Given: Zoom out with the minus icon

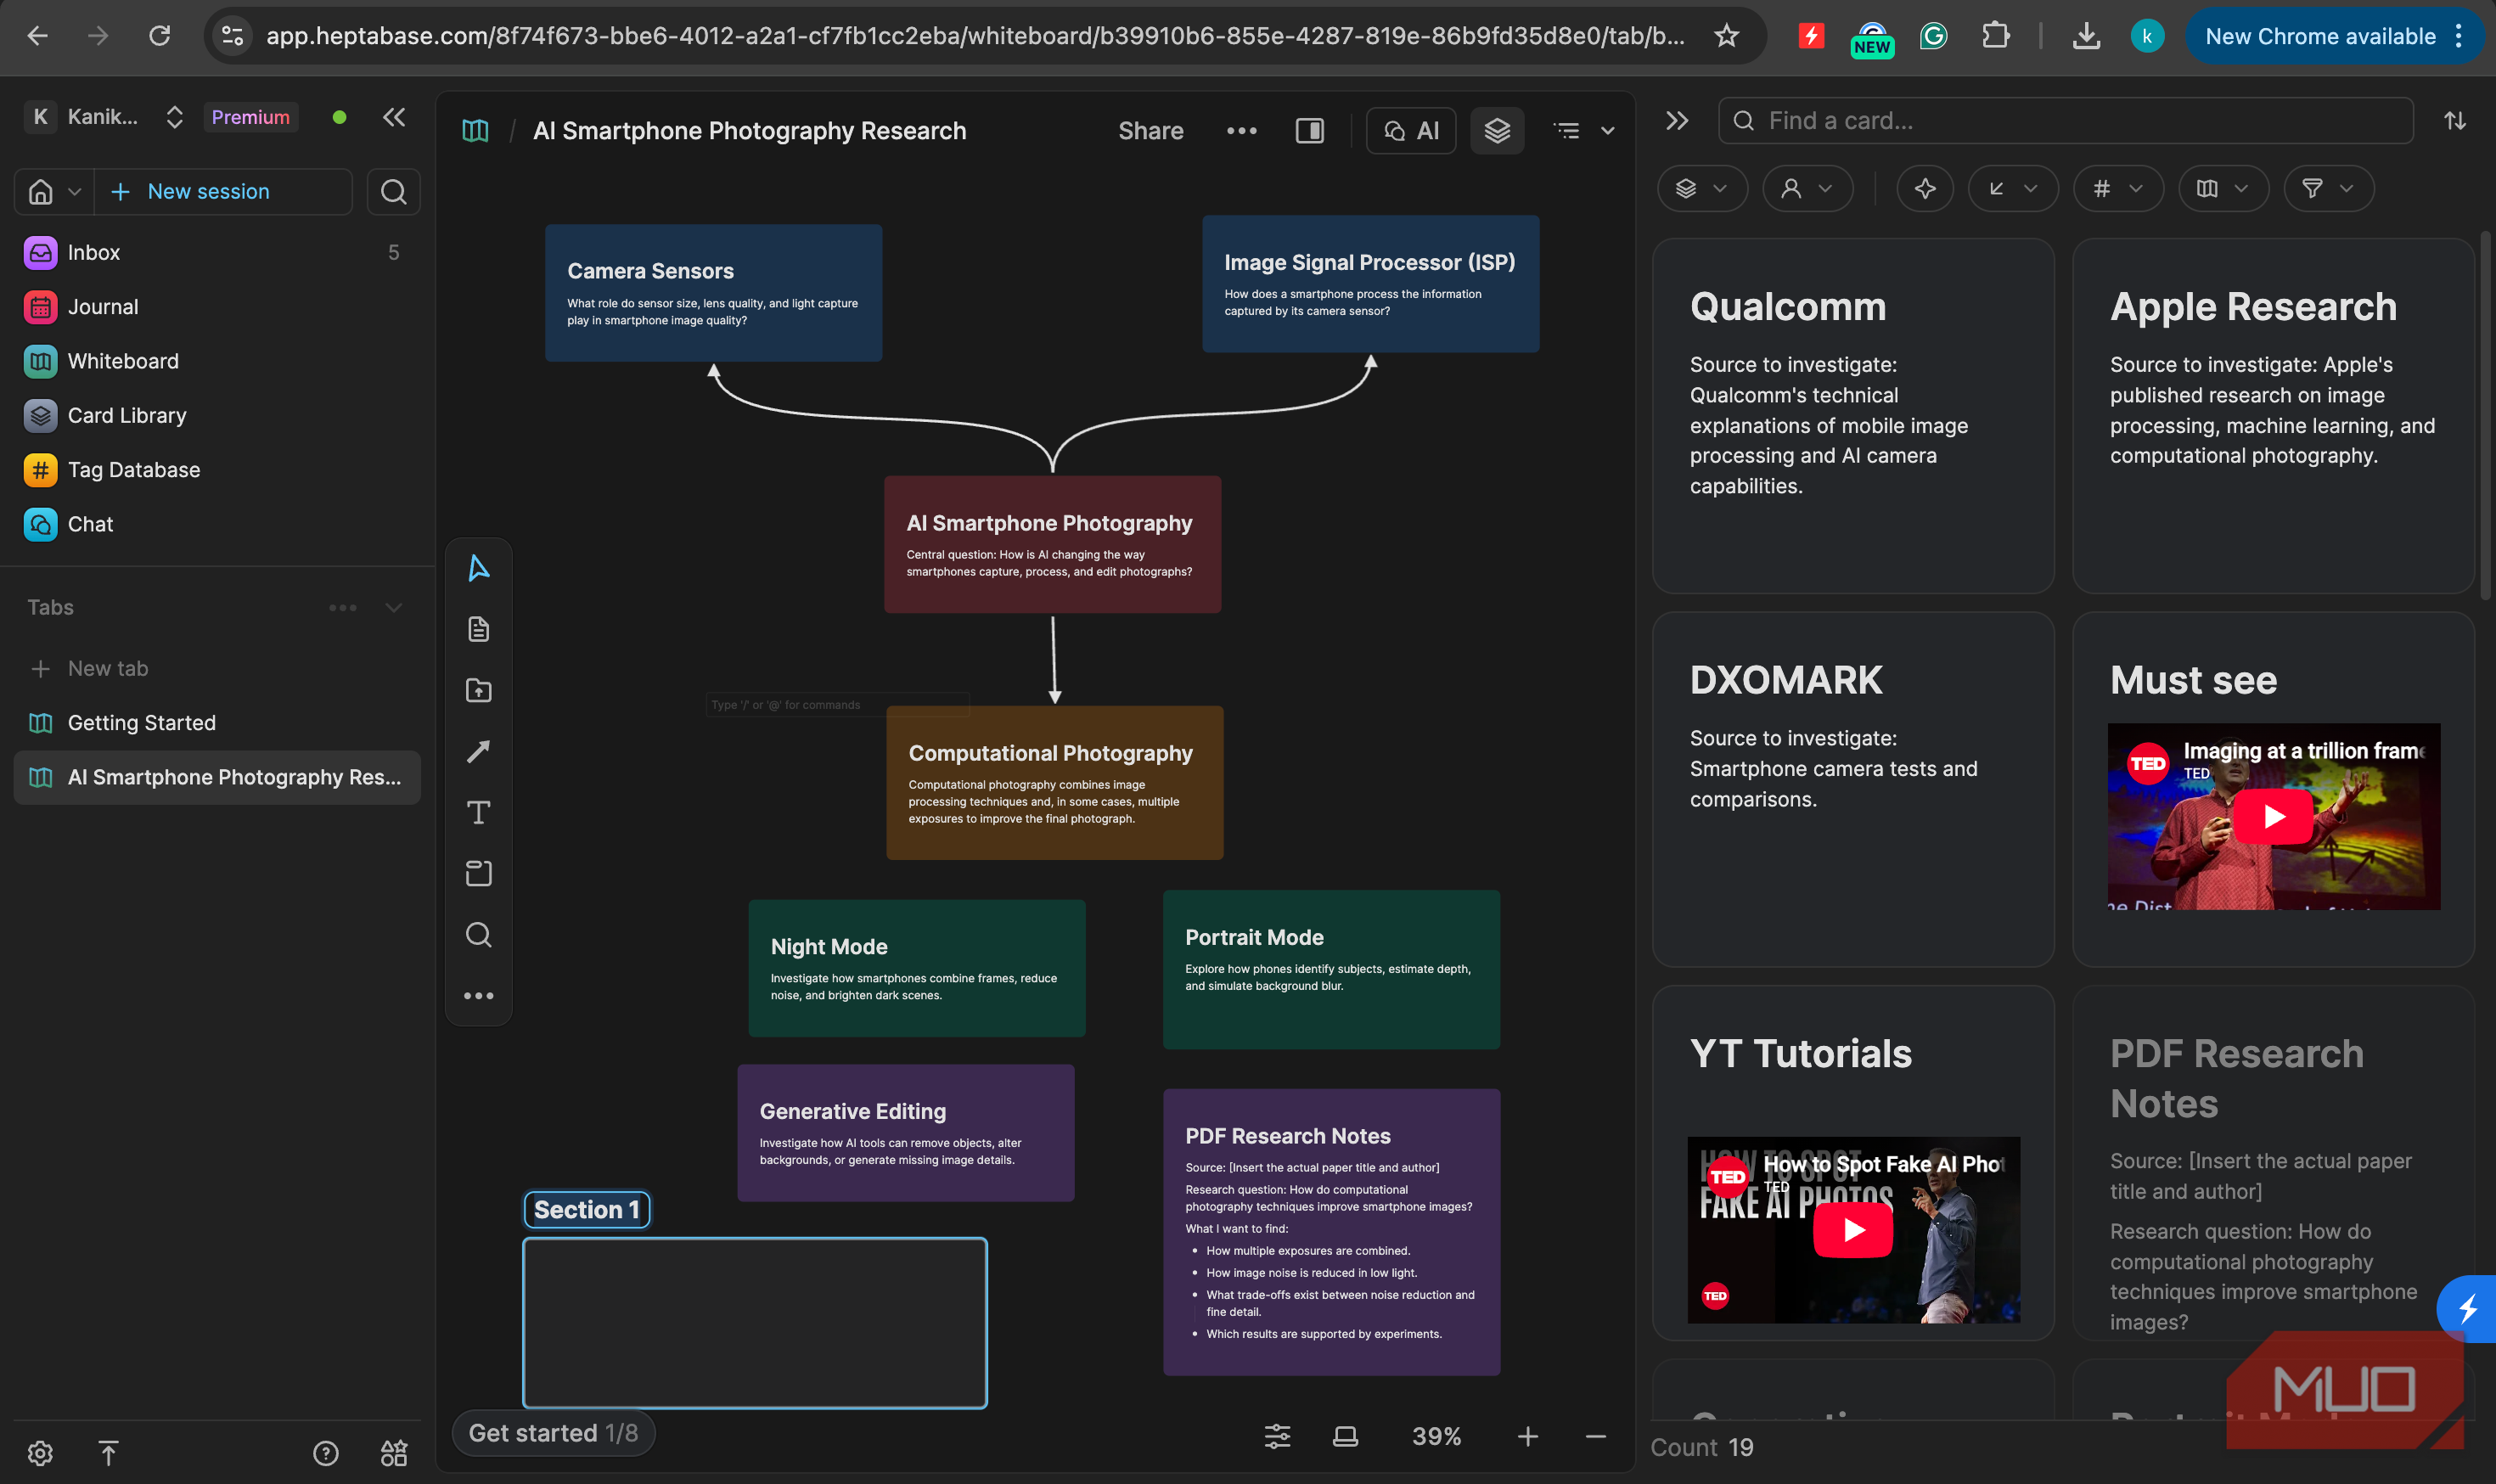Looking at the screenshot, I should (x=1595, y=1437).
